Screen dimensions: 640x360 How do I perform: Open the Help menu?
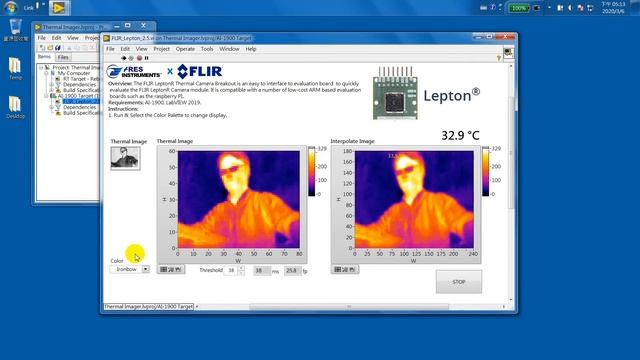coord(251,49)
